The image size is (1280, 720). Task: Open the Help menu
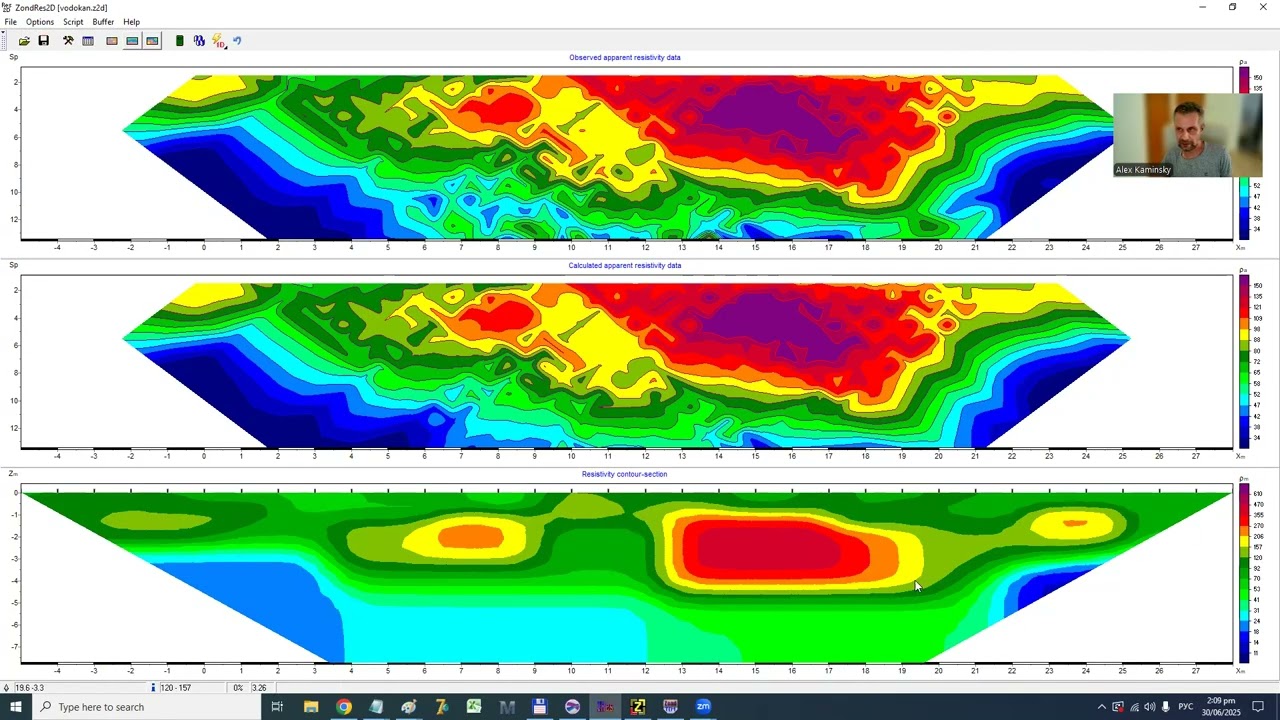tap(131, 22)
